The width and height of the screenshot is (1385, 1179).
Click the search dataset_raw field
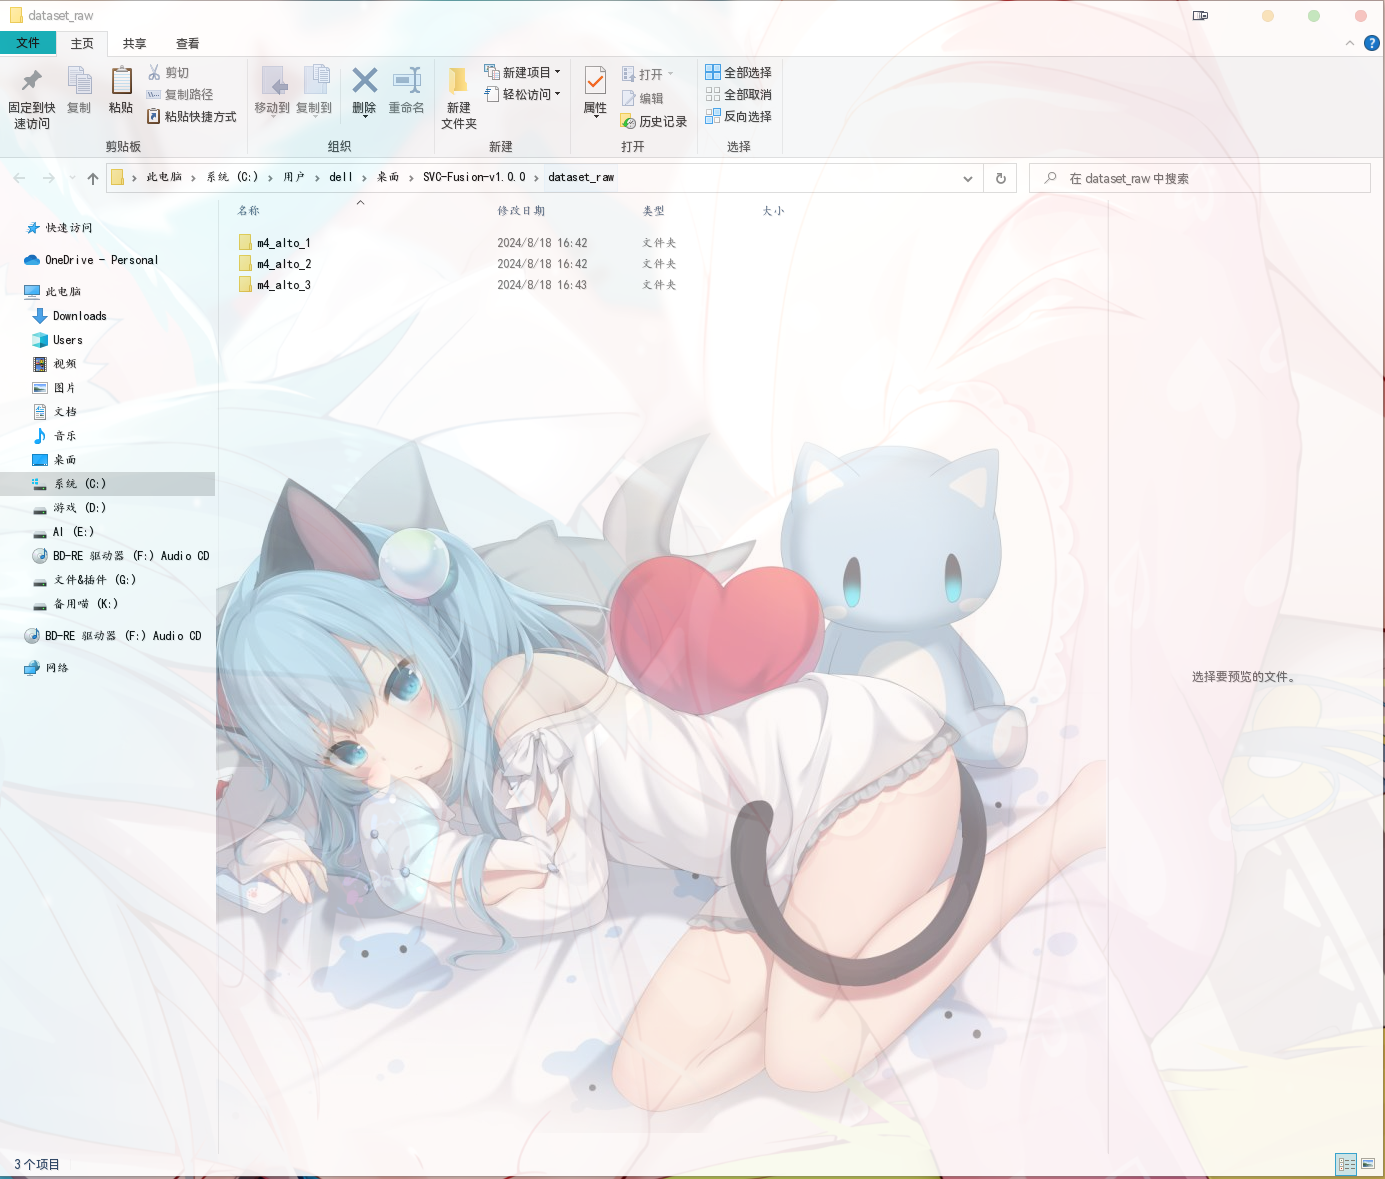pos(1200,178)
